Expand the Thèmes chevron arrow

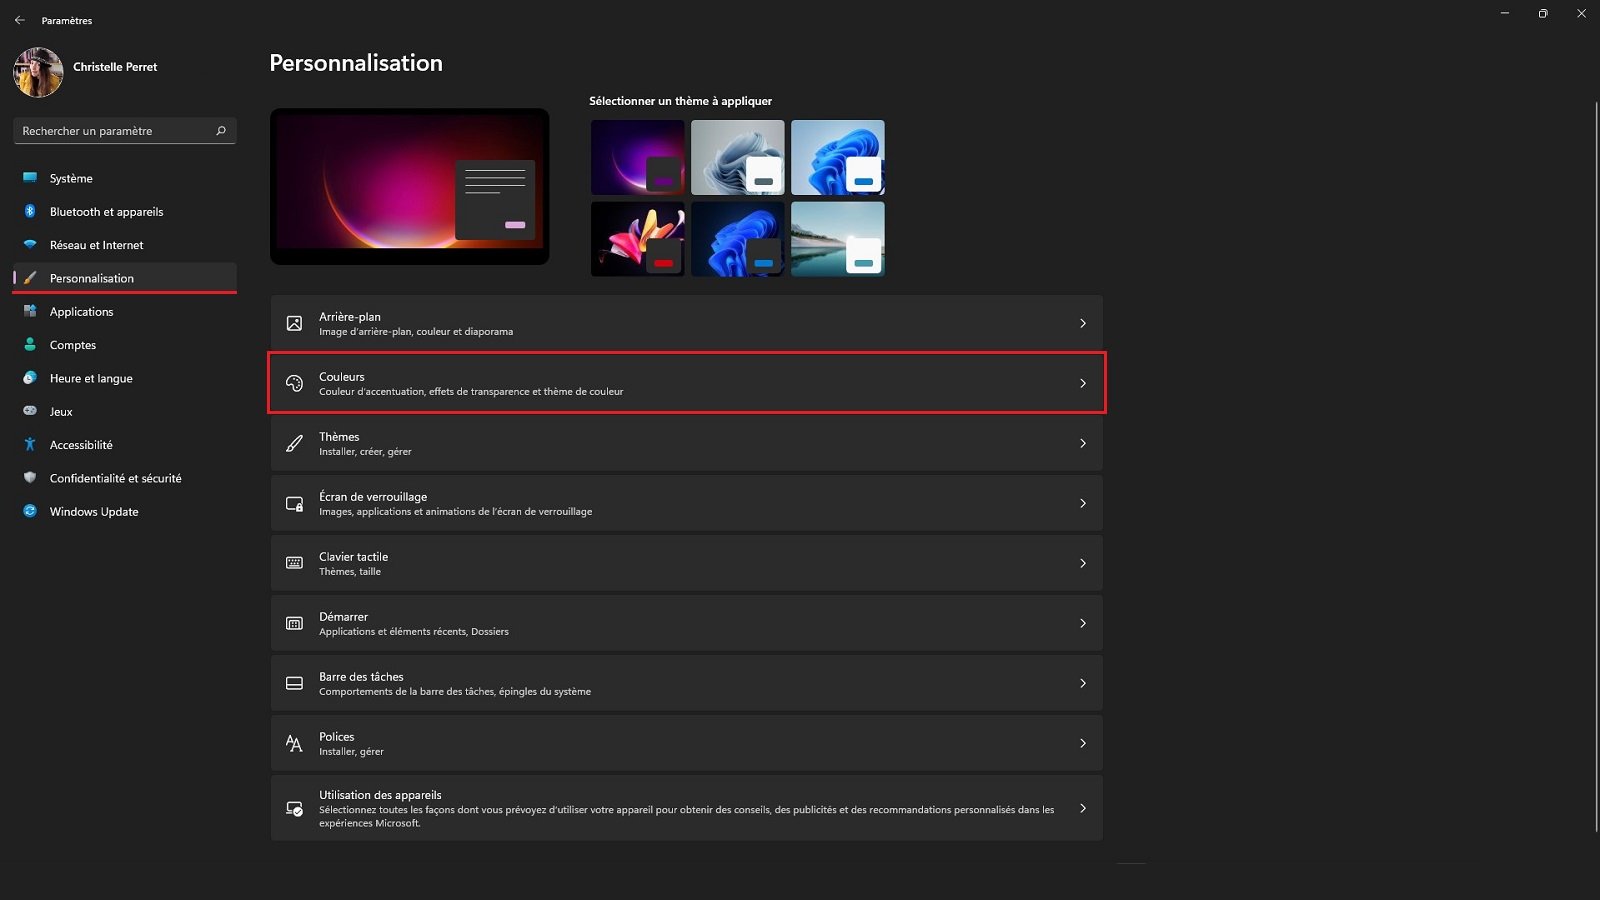(1082, 443)
